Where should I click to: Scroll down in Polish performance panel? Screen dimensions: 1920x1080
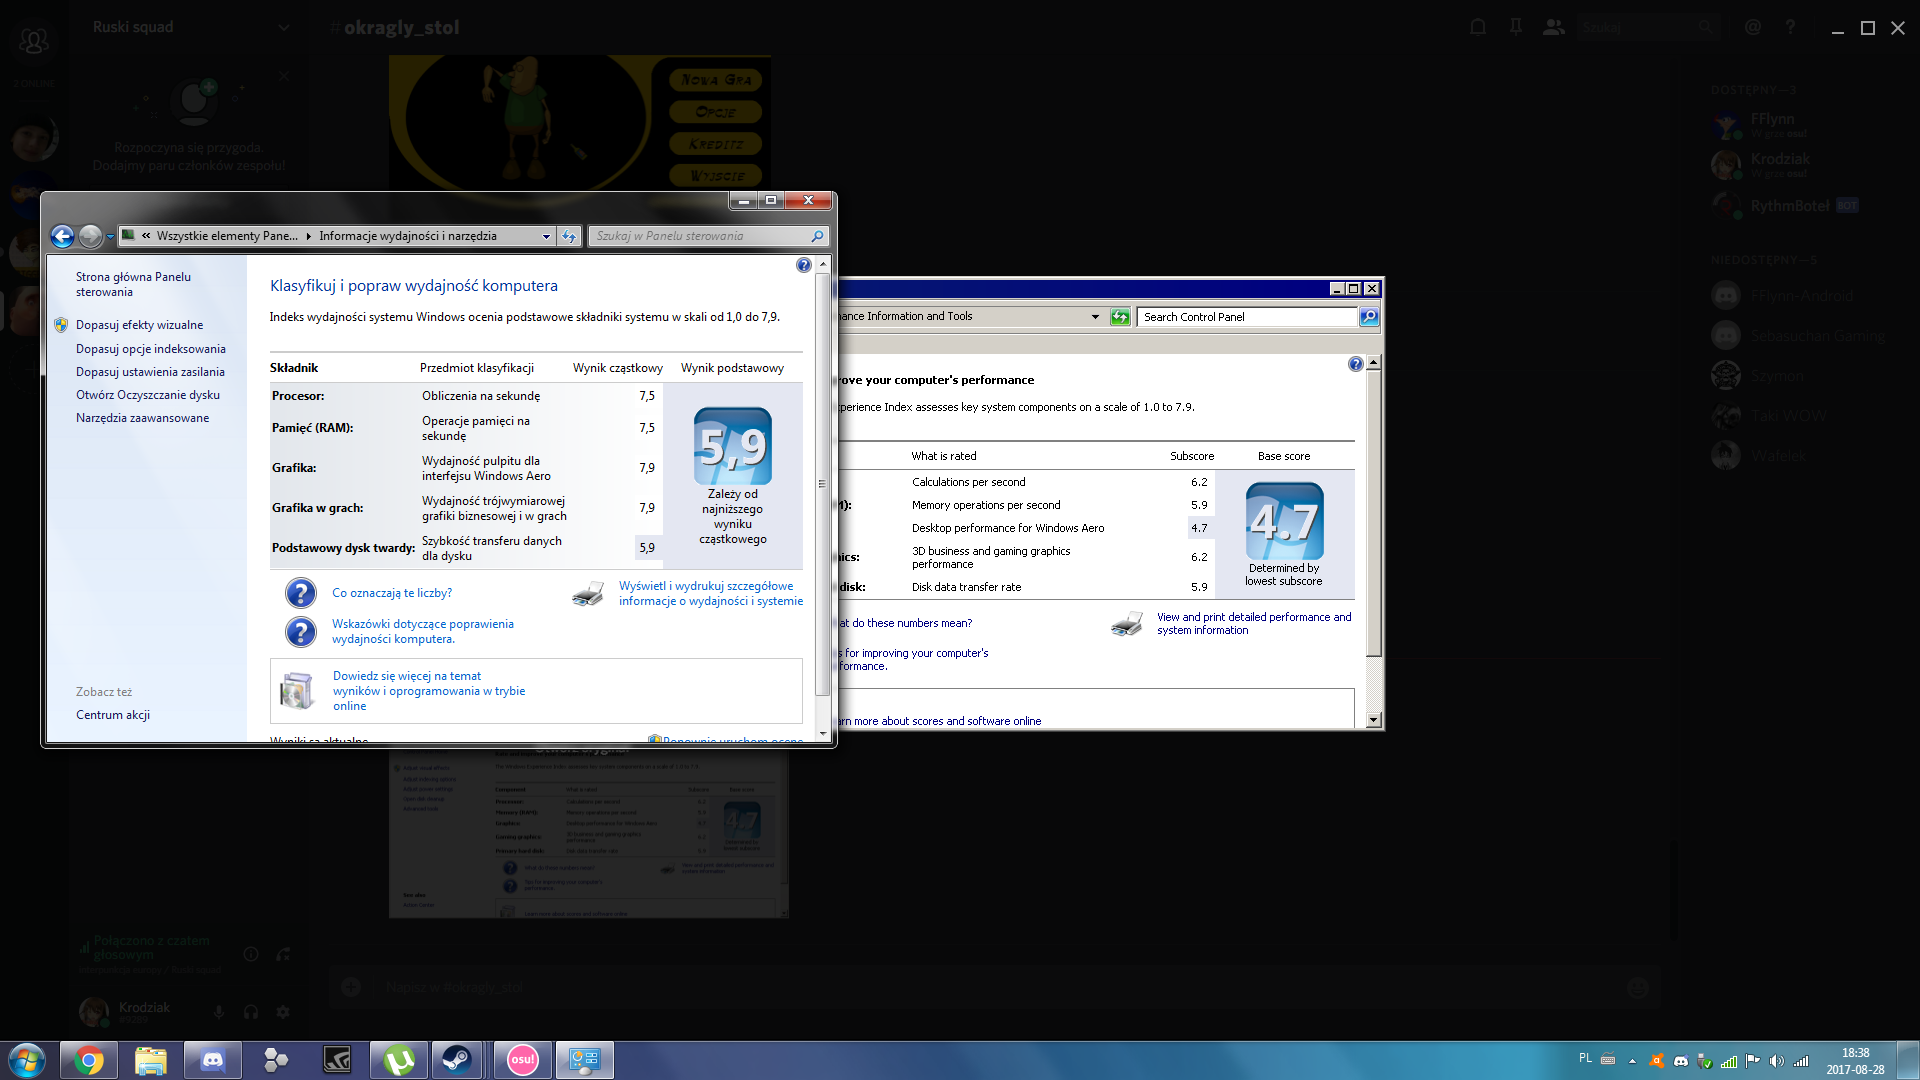pos(822,735)
